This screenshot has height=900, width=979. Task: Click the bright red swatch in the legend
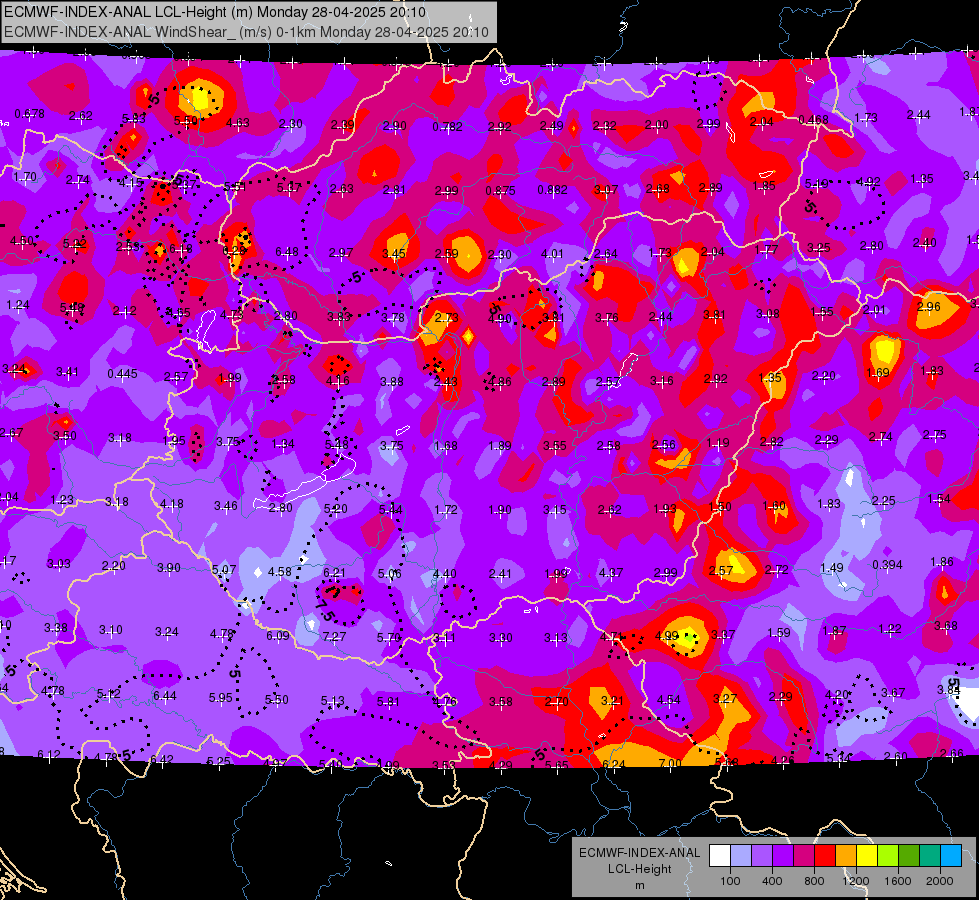(825, 856)
